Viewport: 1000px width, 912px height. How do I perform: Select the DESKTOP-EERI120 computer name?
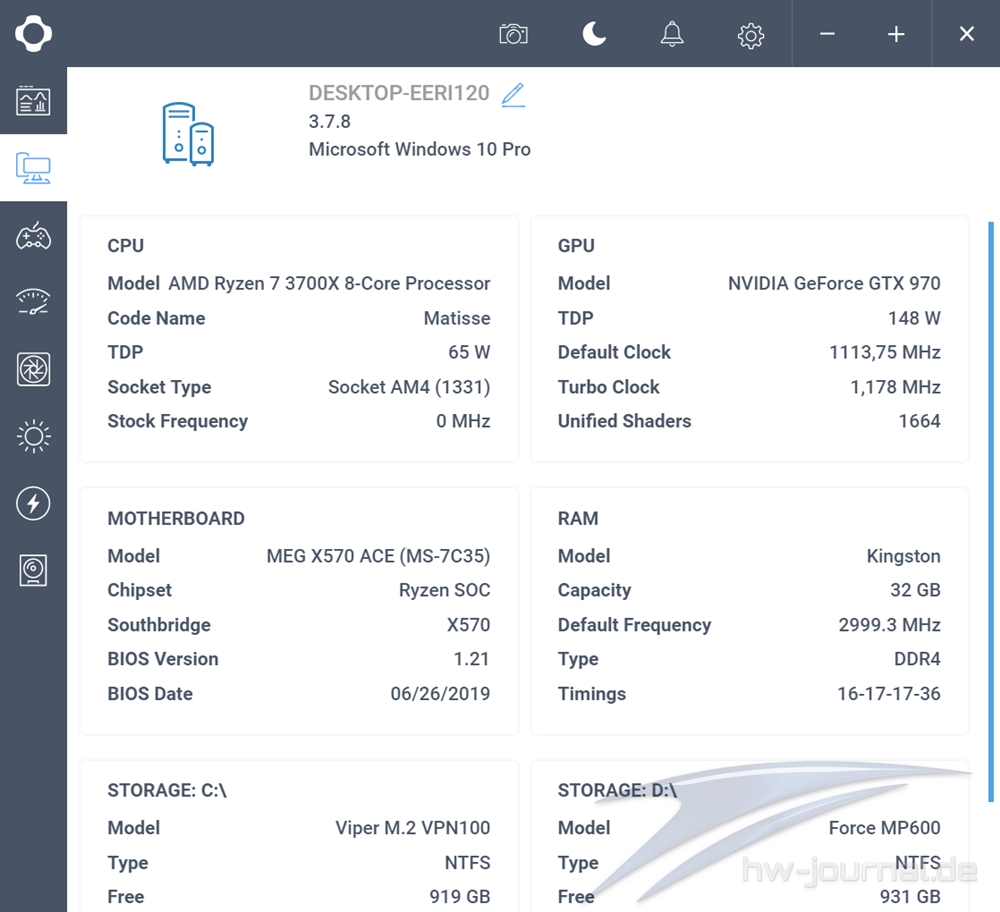click(399, 93)
